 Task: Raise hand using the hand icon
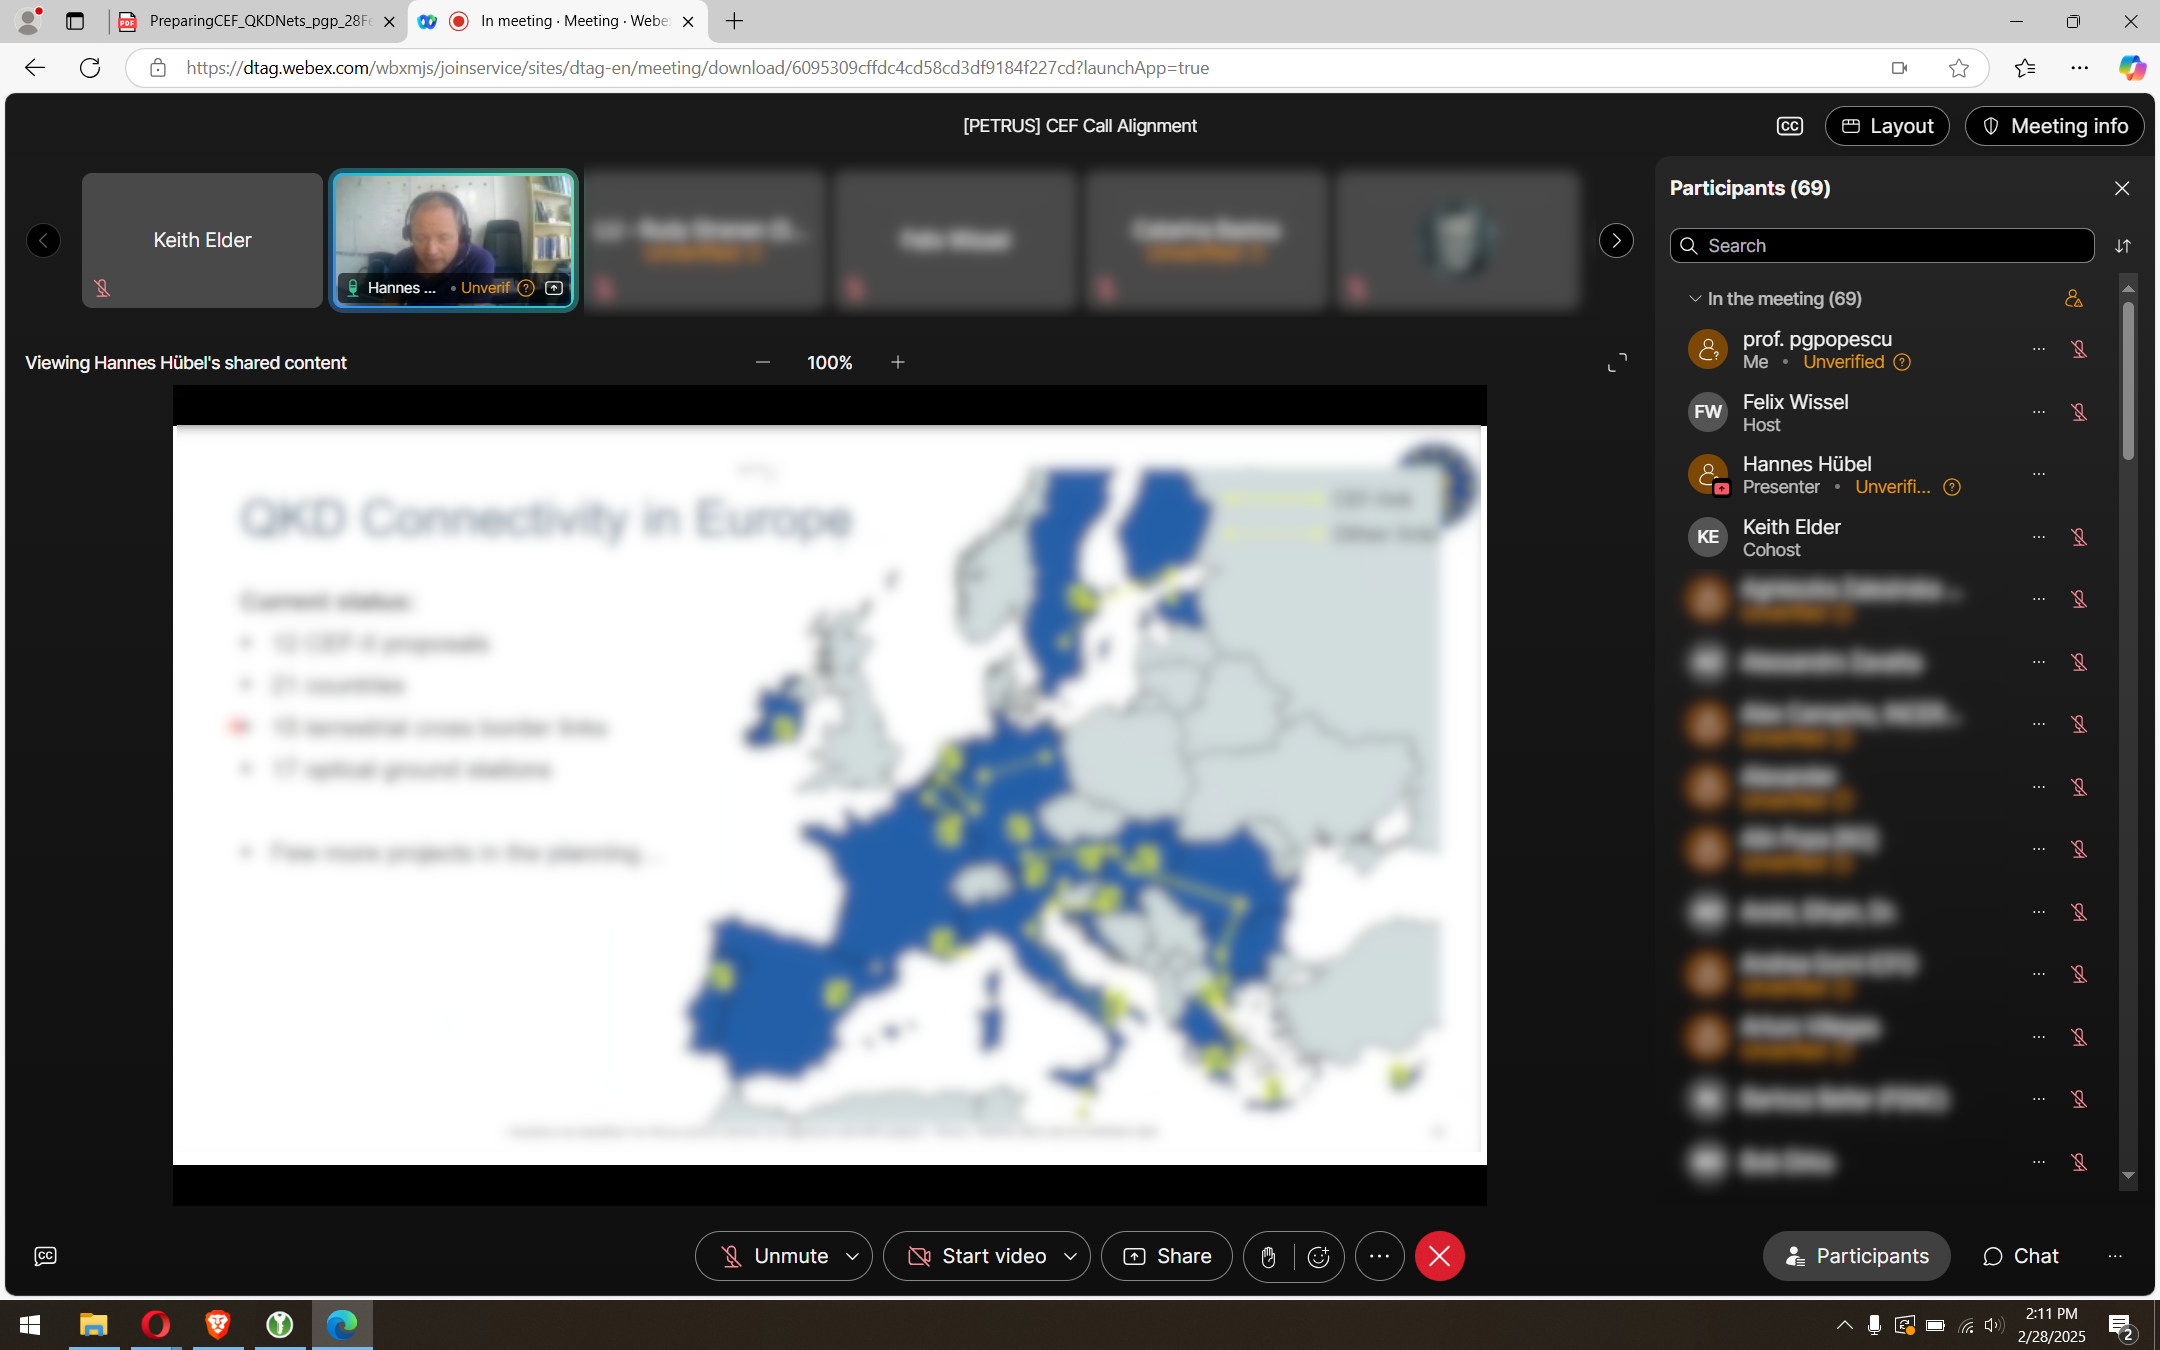point(1268,1257)
